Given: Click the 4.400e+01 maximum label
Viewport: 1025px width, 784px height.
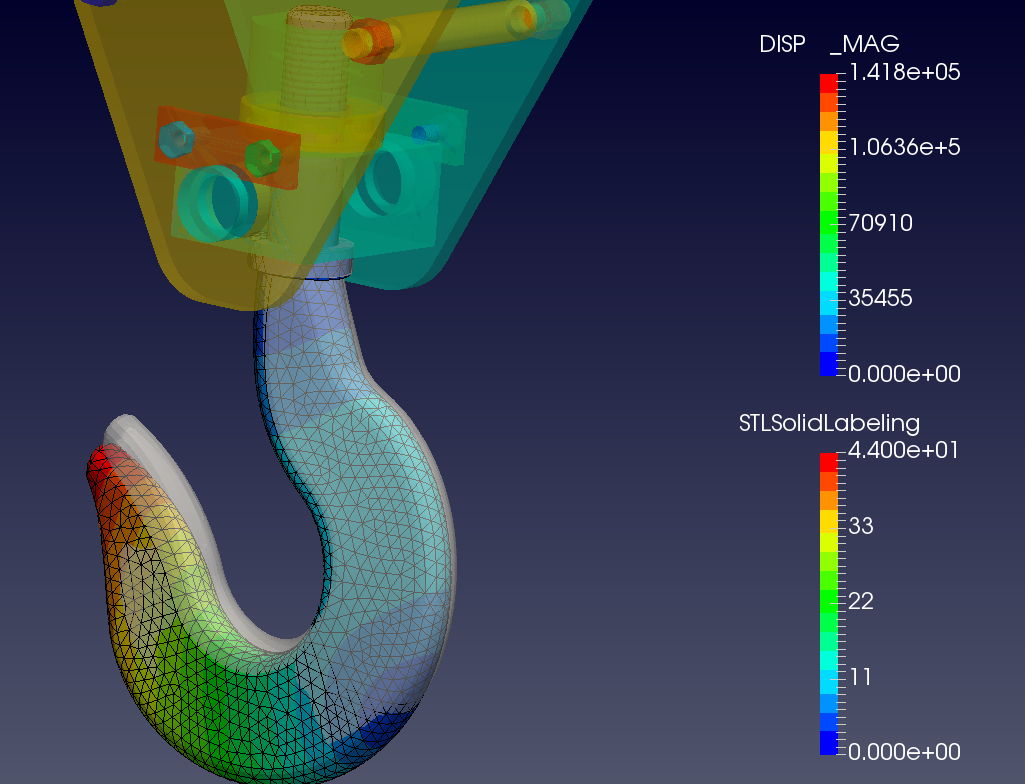Looking at the screenshot, I should coord(903,451).
